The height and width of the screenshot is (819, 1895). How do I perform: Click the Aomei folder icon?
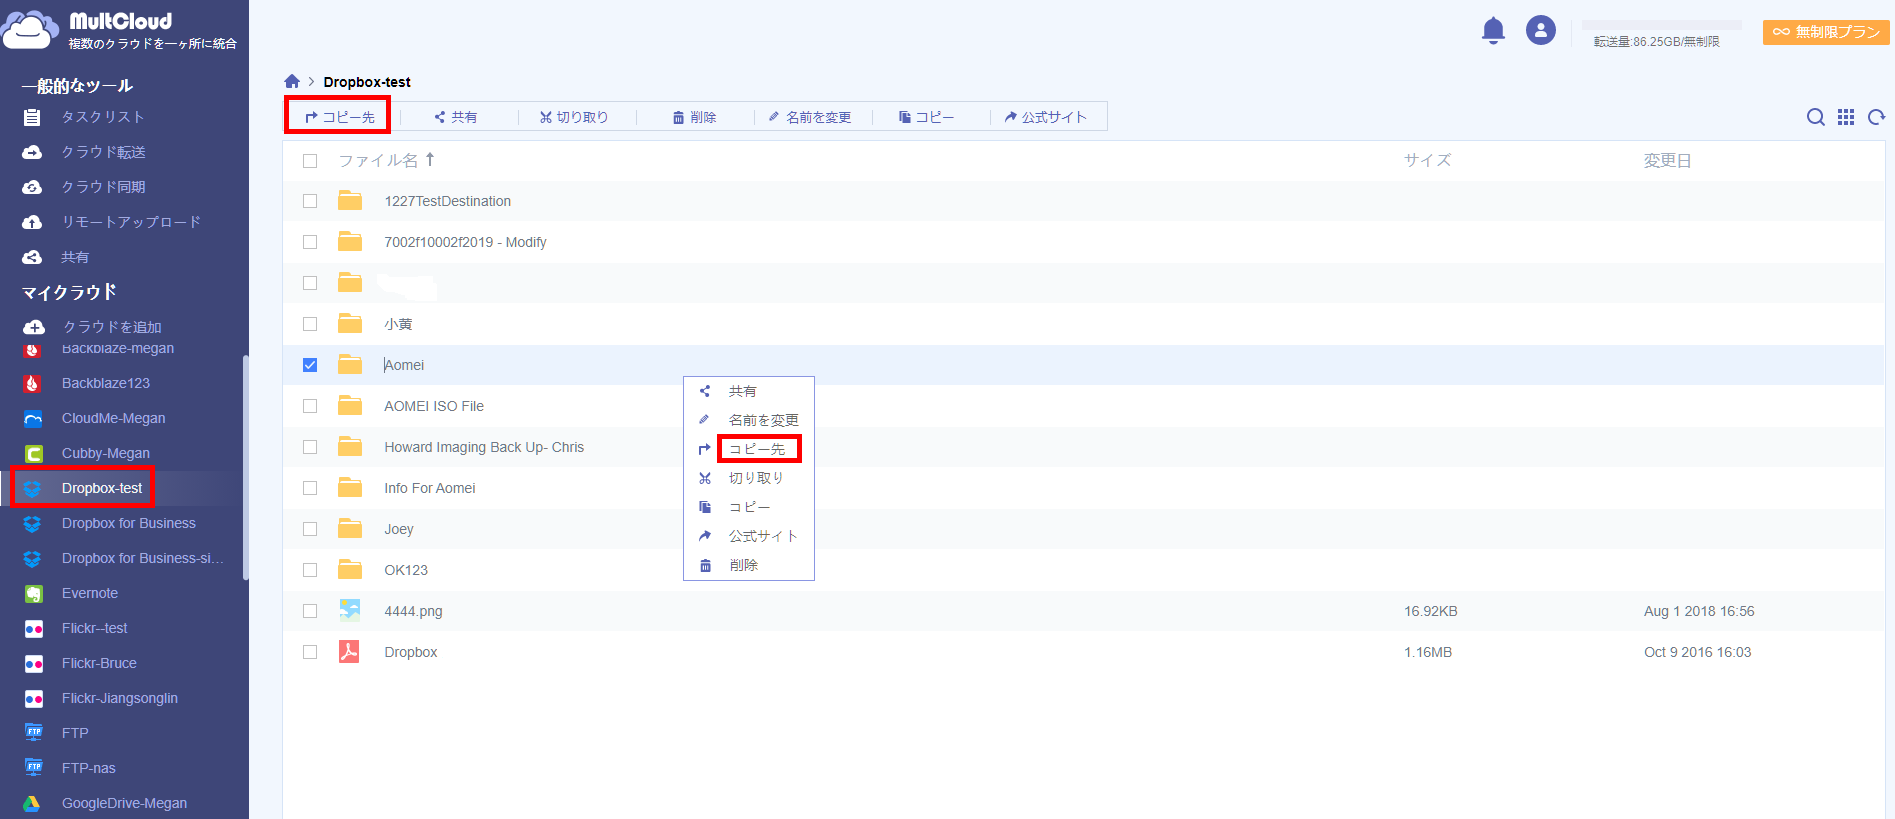pyautogui.click(x=350, y=365)
